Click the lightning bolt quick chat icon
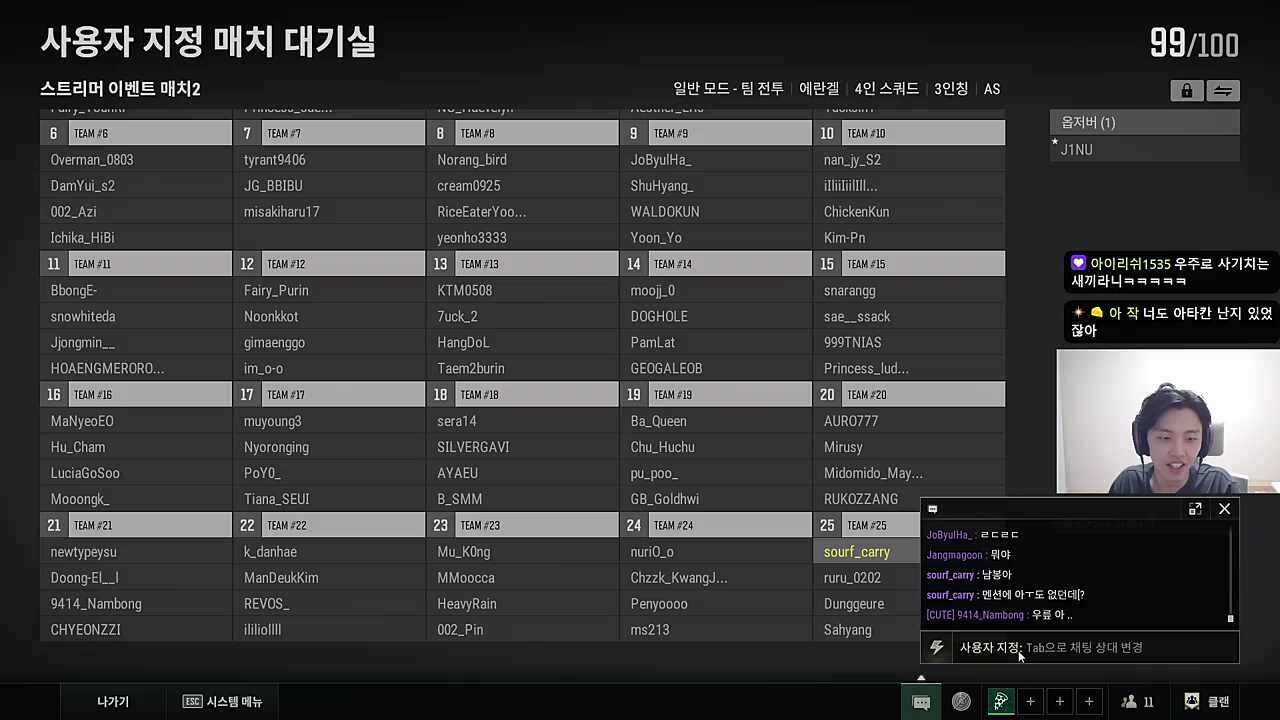 pos(937,648)
